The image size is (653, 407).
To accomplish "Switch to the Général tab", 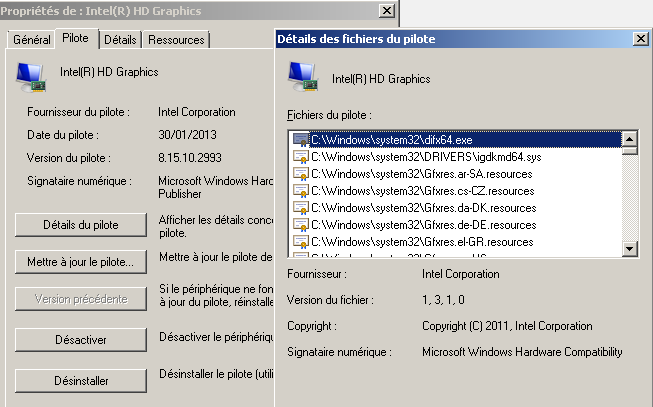I will [32, 40].
